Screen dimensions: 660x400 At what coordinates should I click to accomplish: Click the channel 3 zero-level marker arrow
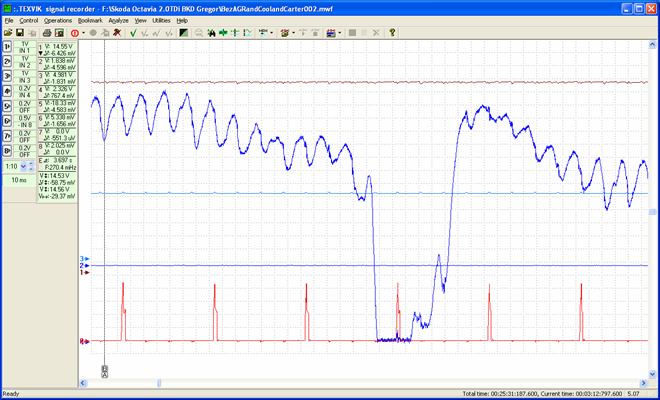pyautogui.click(x=85, y=259)
